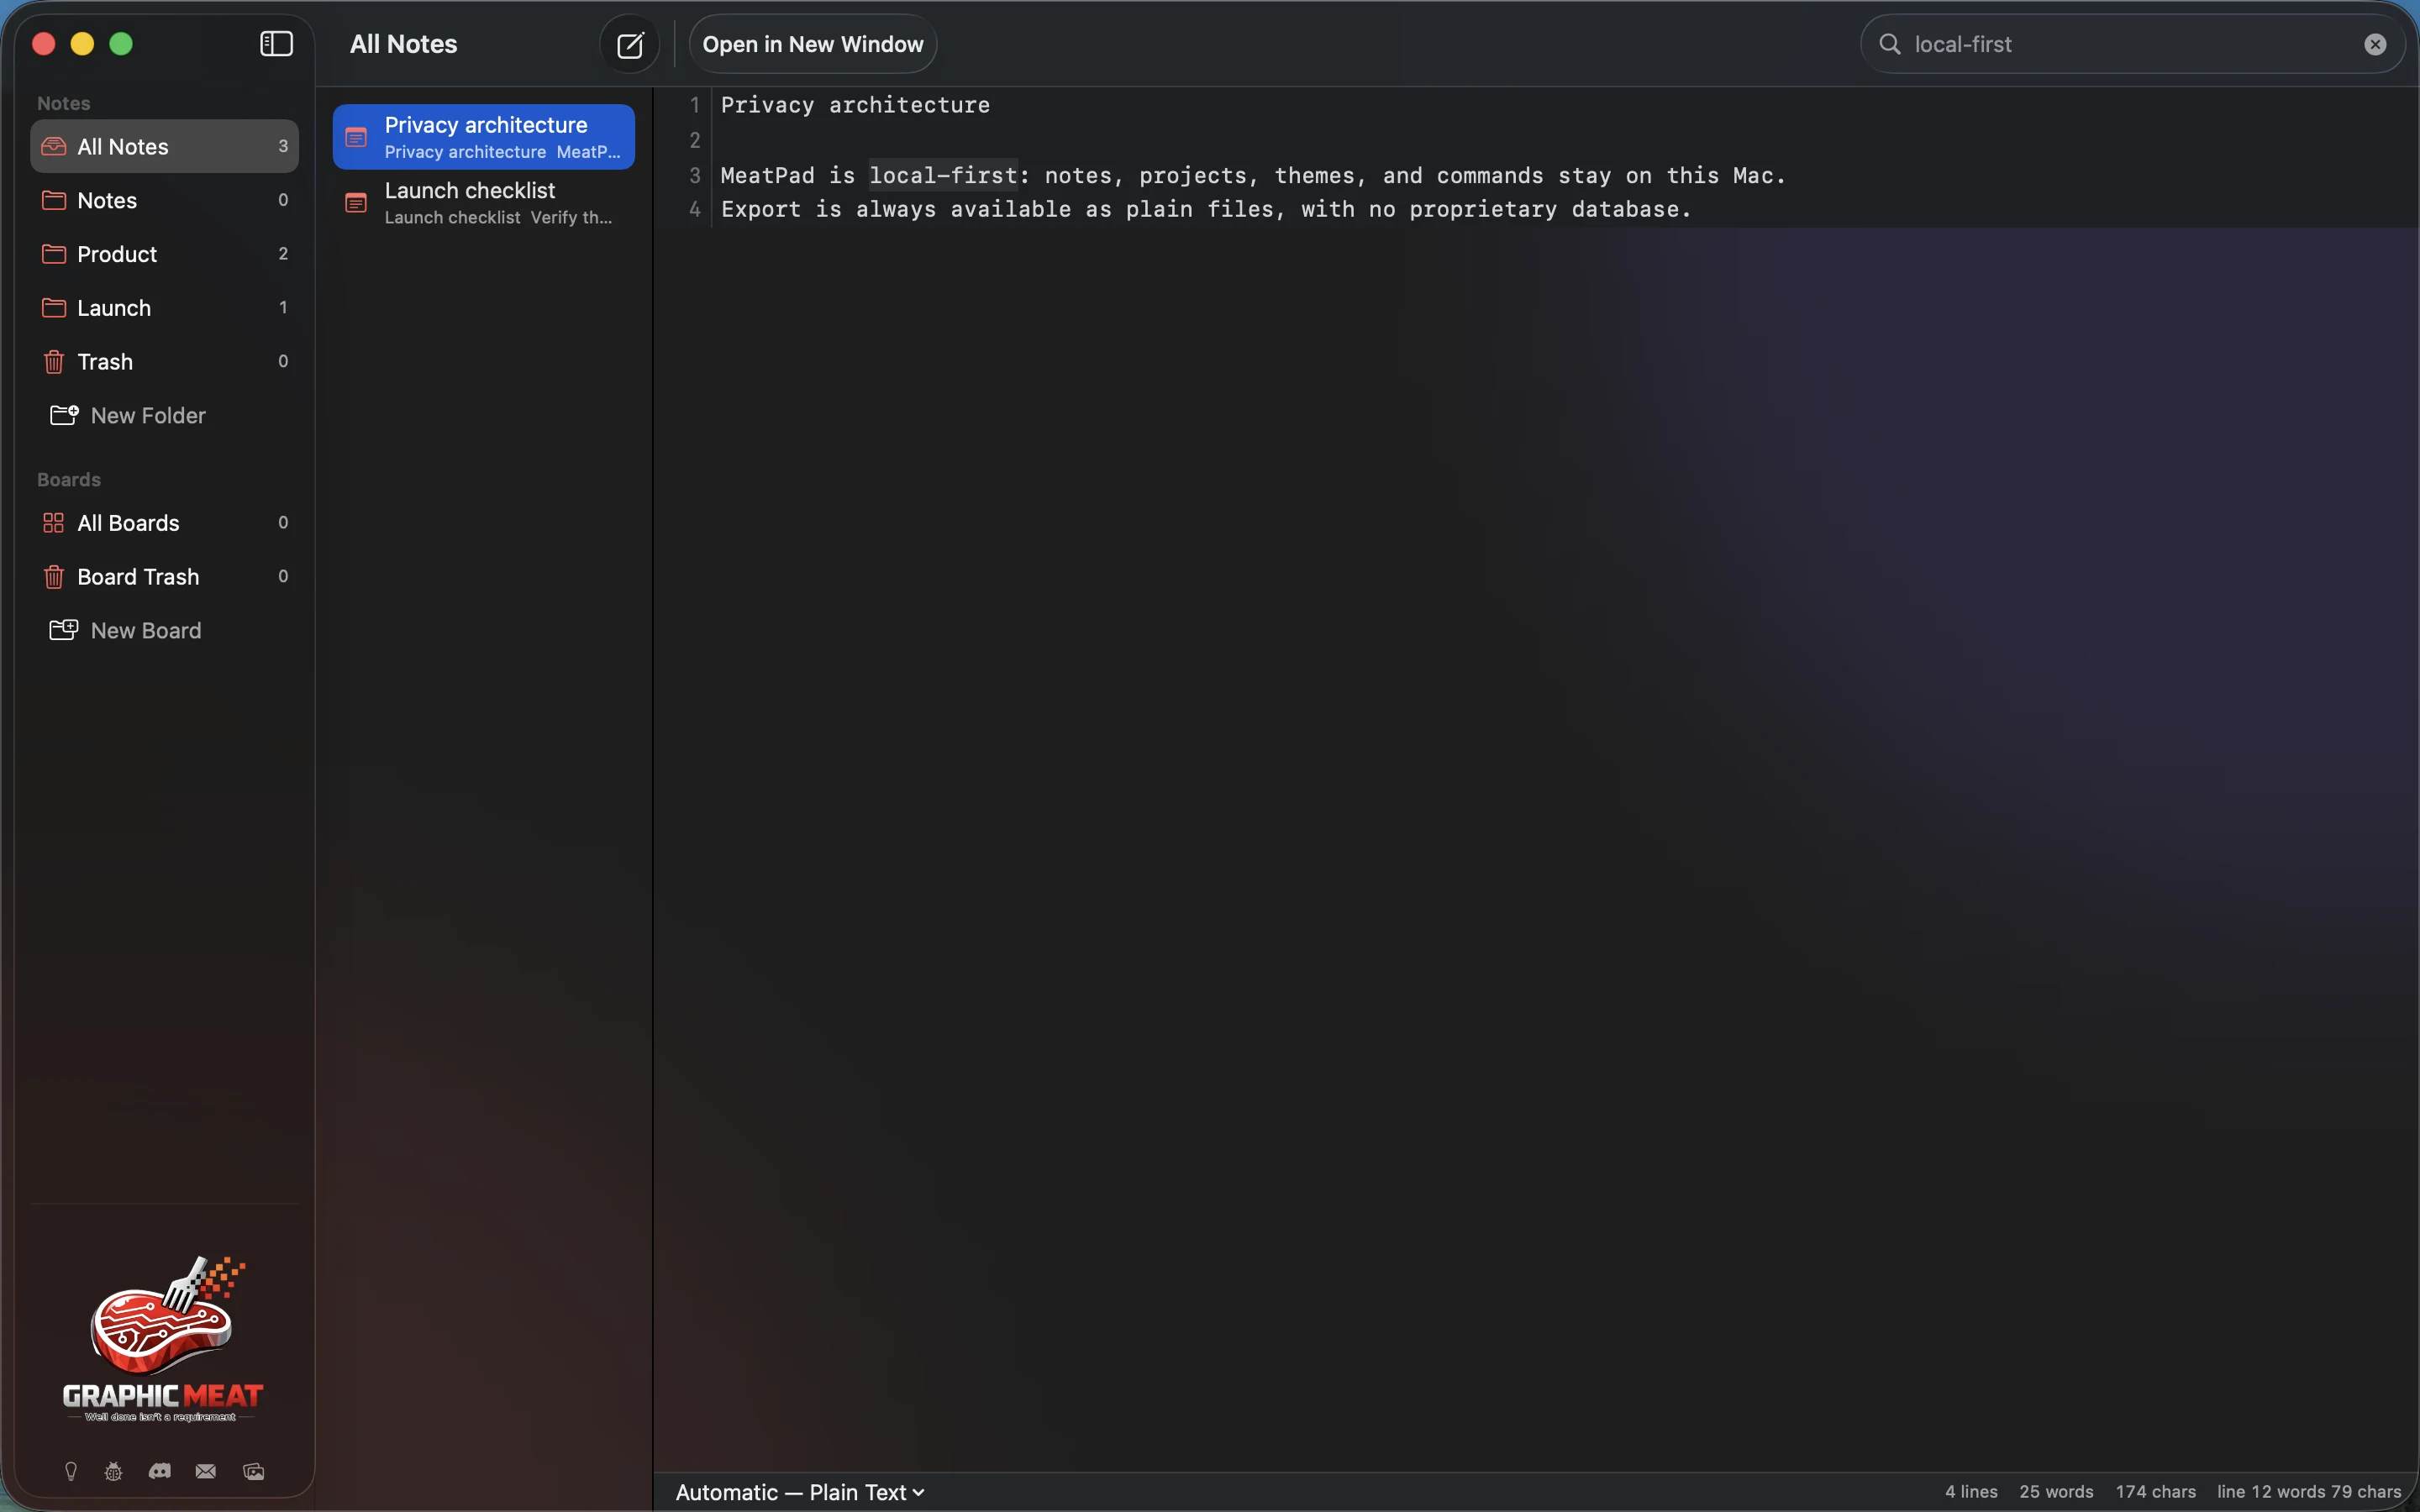
Task: Select All Notes in sidebar
Action: click(x=165, y=146)
